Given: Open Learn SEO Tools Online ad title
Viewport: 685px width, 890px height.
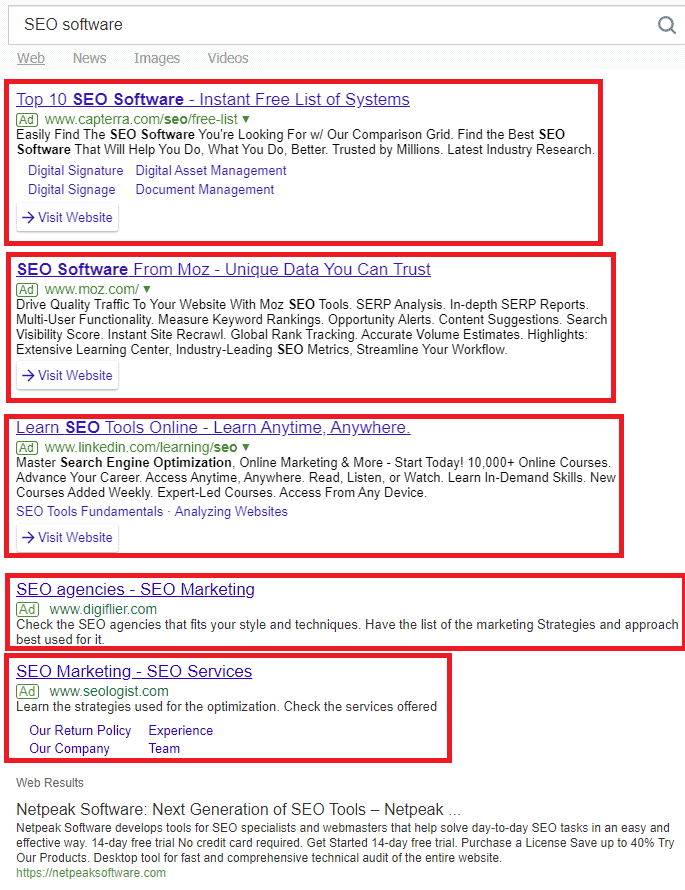Looking at the screenshot, I should 213,427.
